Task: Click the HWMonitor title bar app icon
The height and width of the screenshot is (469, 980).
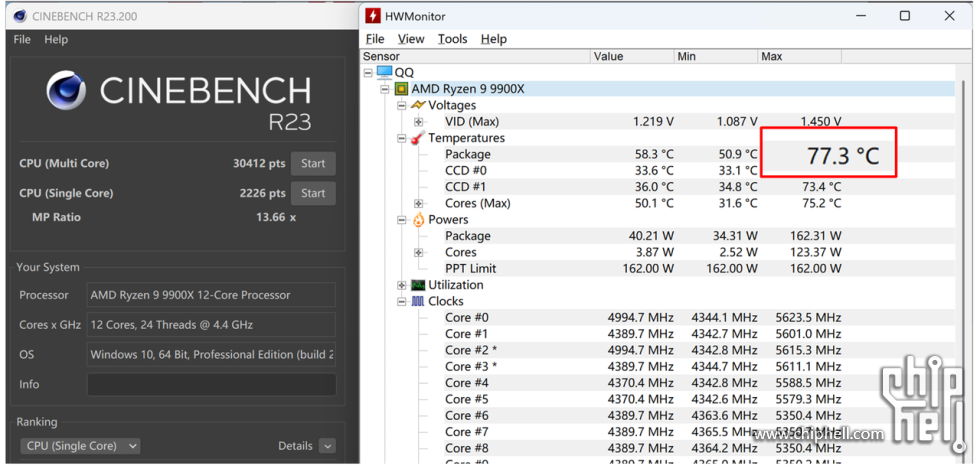Action: click(373, 16)
